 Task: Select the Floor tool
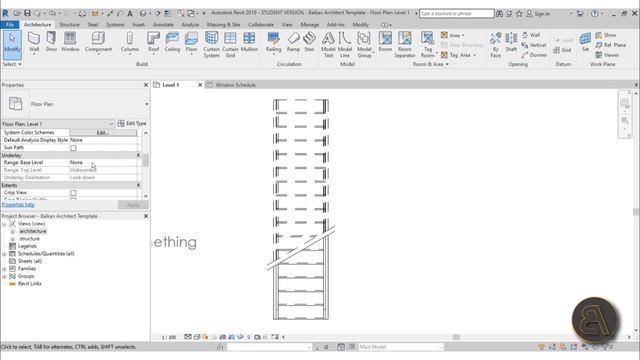coord(191,43)
